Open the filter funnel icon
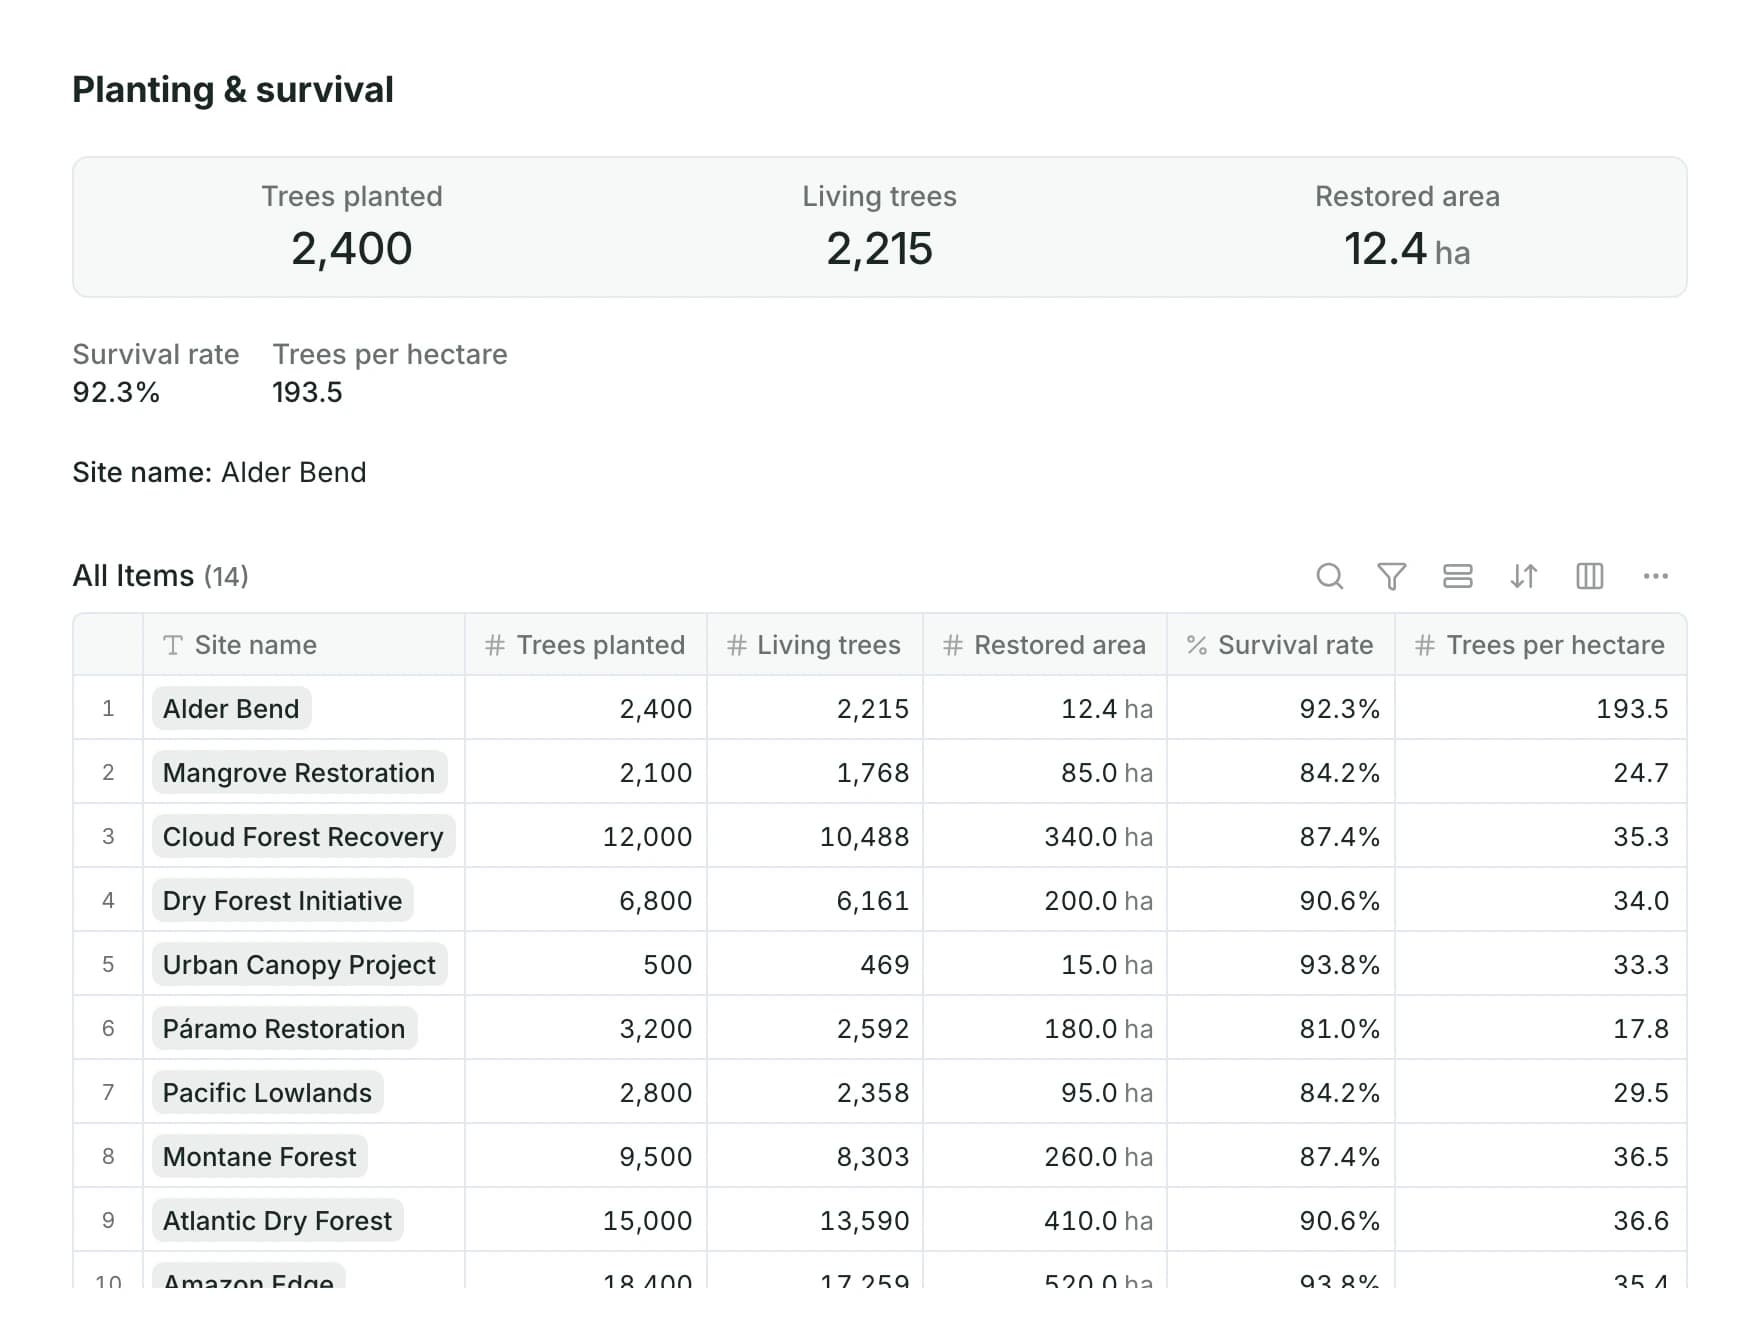Viewport: 1760px width, 1320px height. [x=1391, y=576]
